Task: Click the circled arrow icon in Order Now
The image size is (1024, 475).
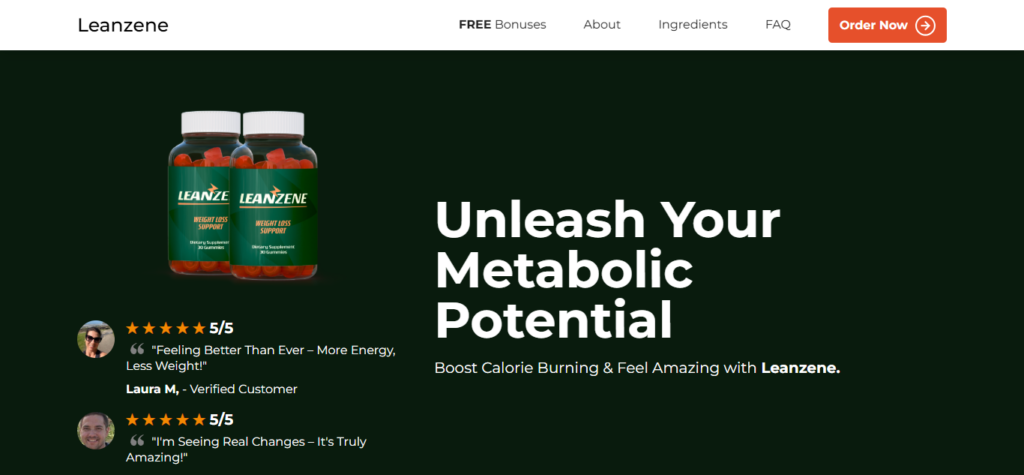Action: [925, 25]
